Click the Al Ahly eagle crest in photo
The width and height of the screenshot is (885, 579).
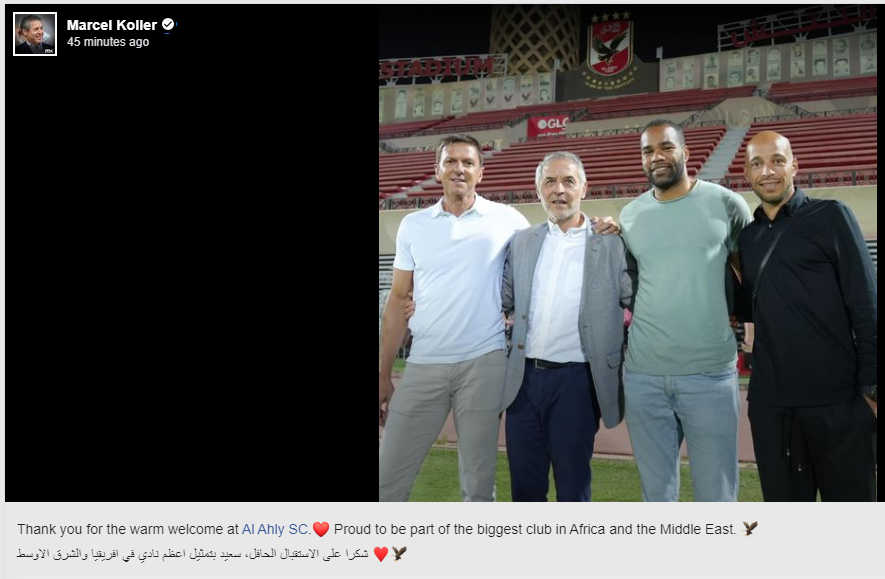pyautogui.click(x=610, y=51)
